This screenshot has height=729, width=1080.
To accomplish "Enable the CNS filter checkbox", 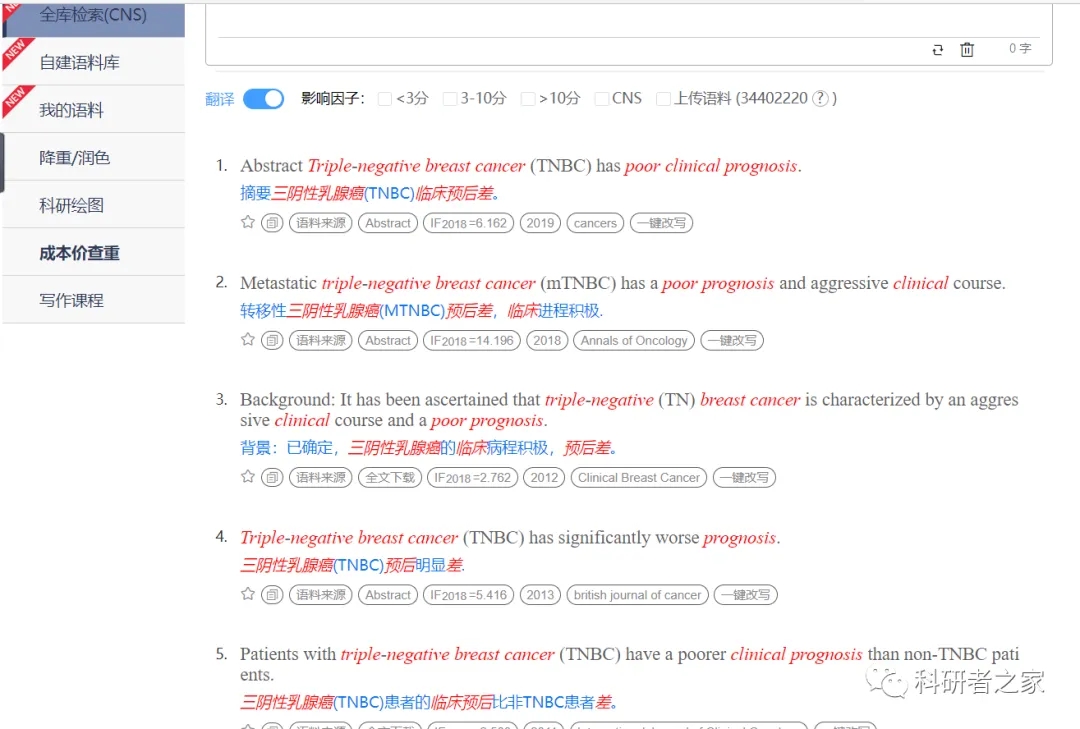I will pos(601,99).
